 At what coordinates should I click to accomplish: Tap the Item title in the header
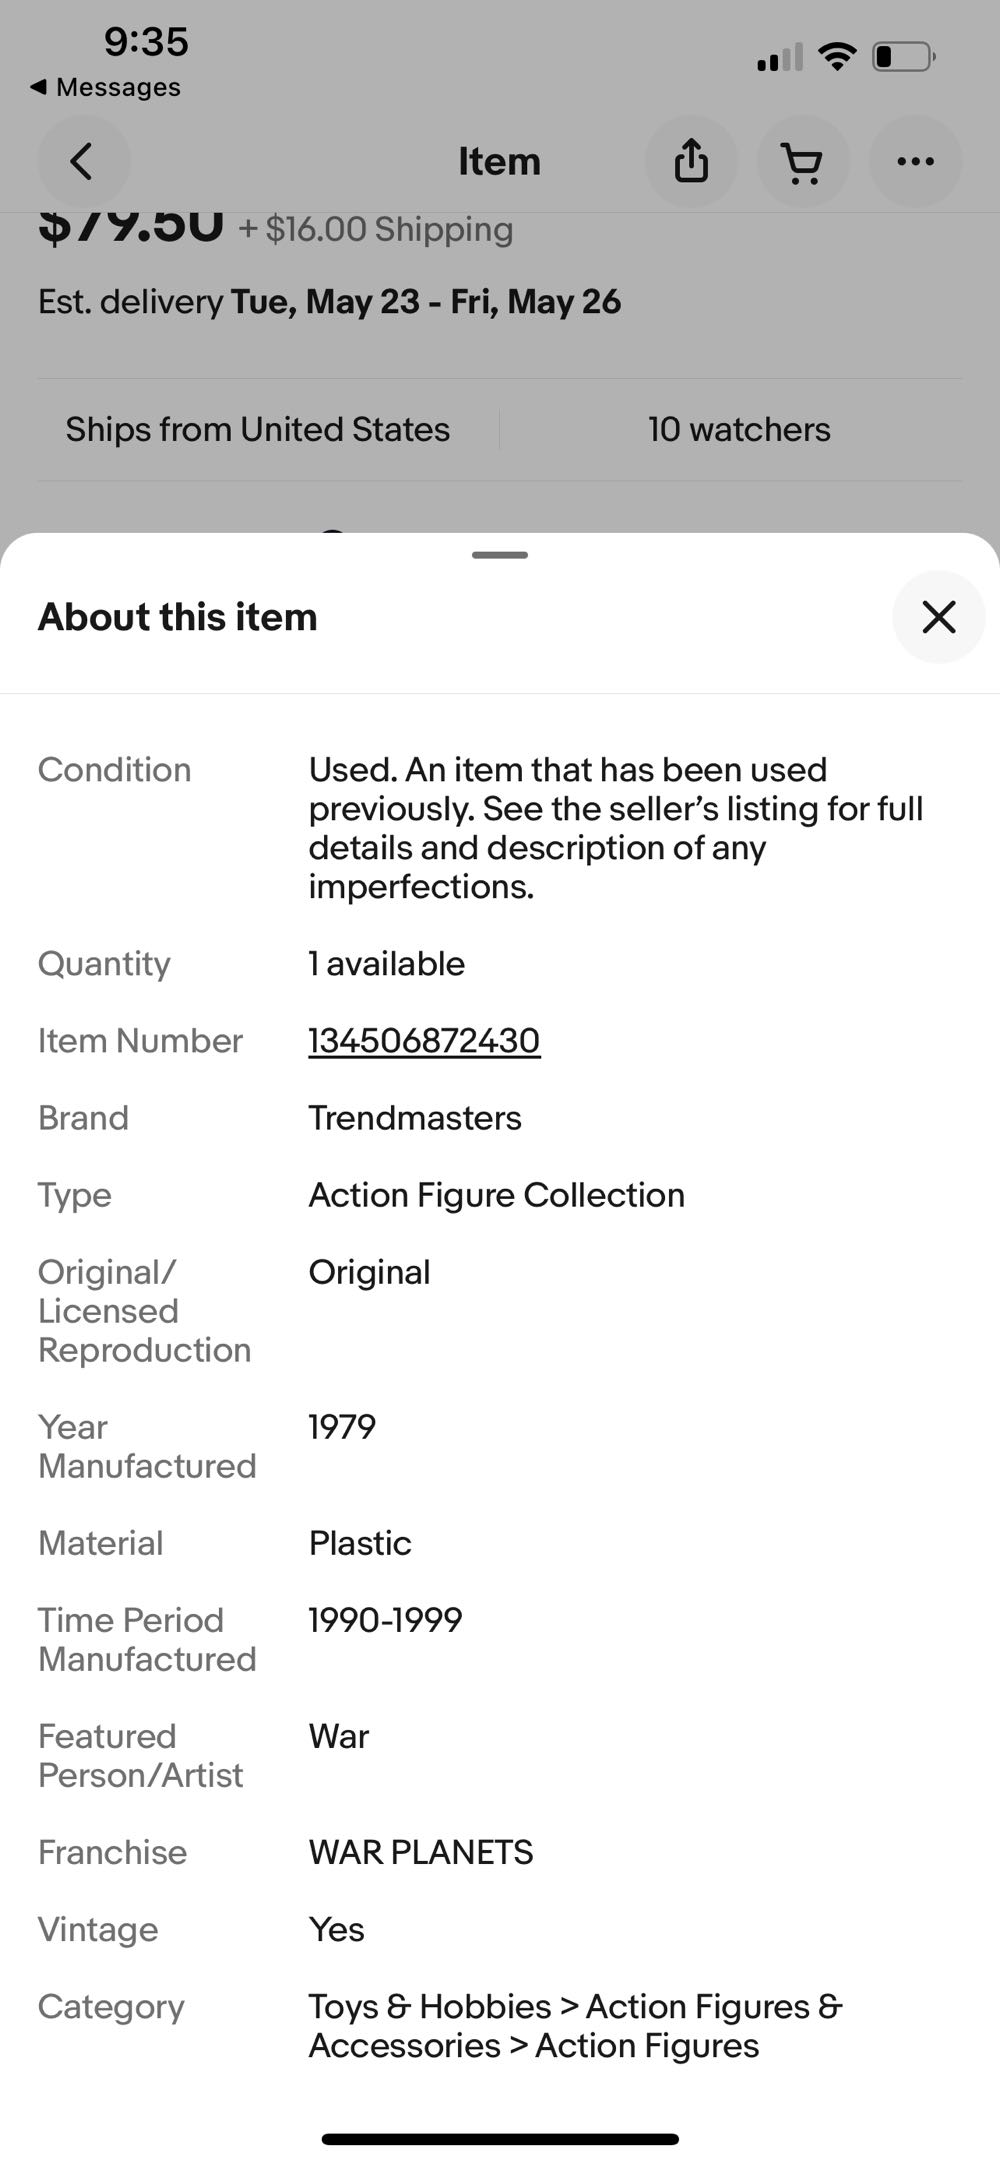pos(499,161)
